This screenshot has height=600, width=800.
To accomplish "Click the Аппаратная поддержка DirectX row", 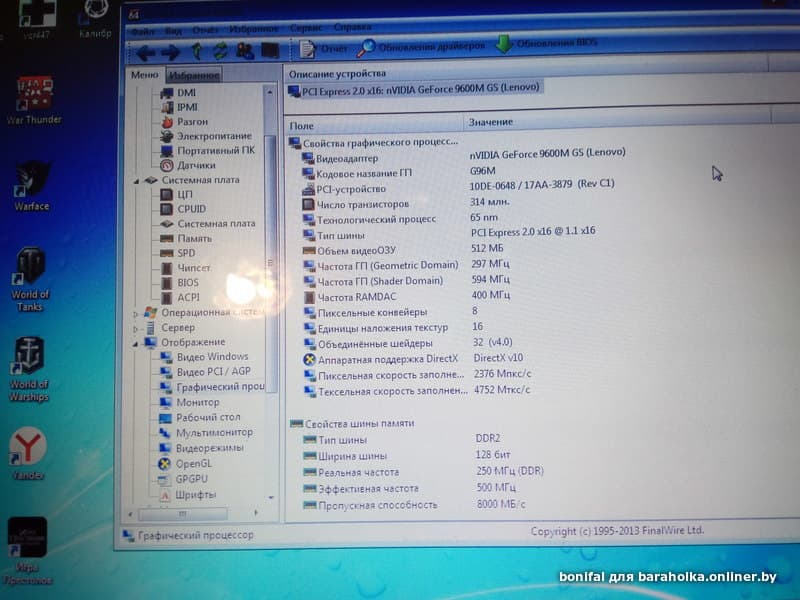I will pos(413,359).
